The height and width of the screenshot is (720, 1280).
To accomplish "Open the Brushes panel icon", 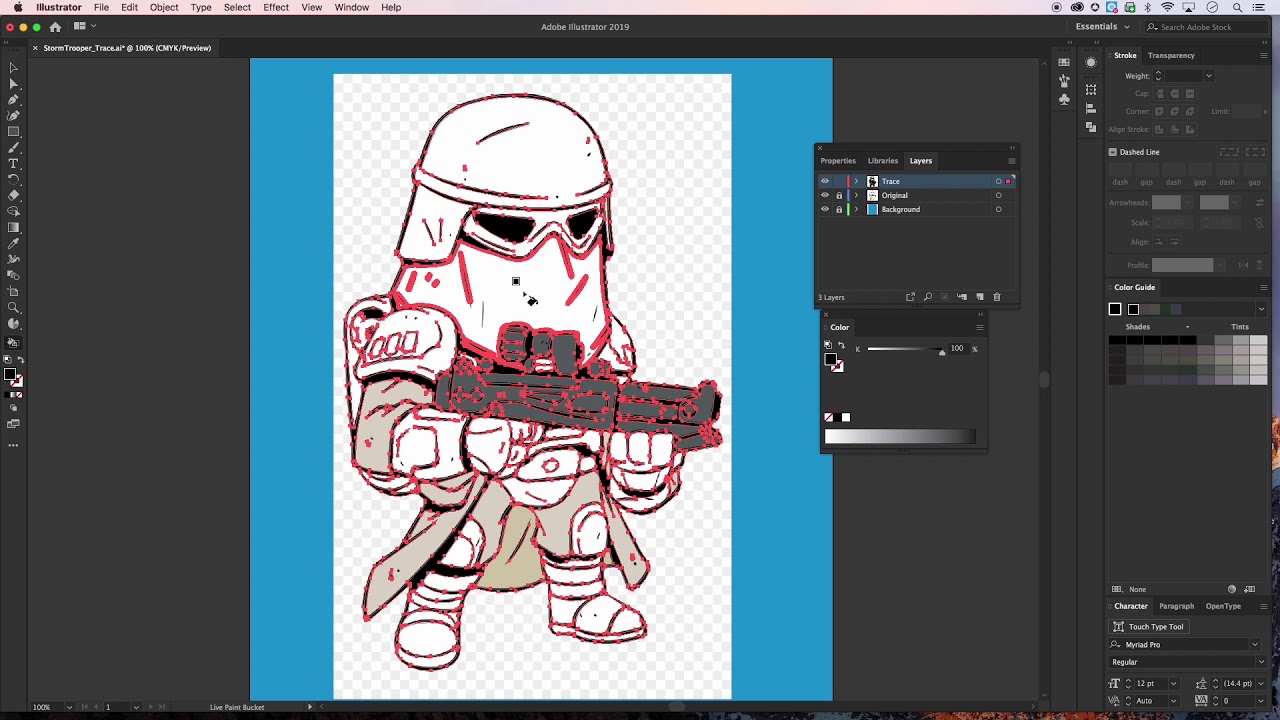I will [x=1064, y=81].
